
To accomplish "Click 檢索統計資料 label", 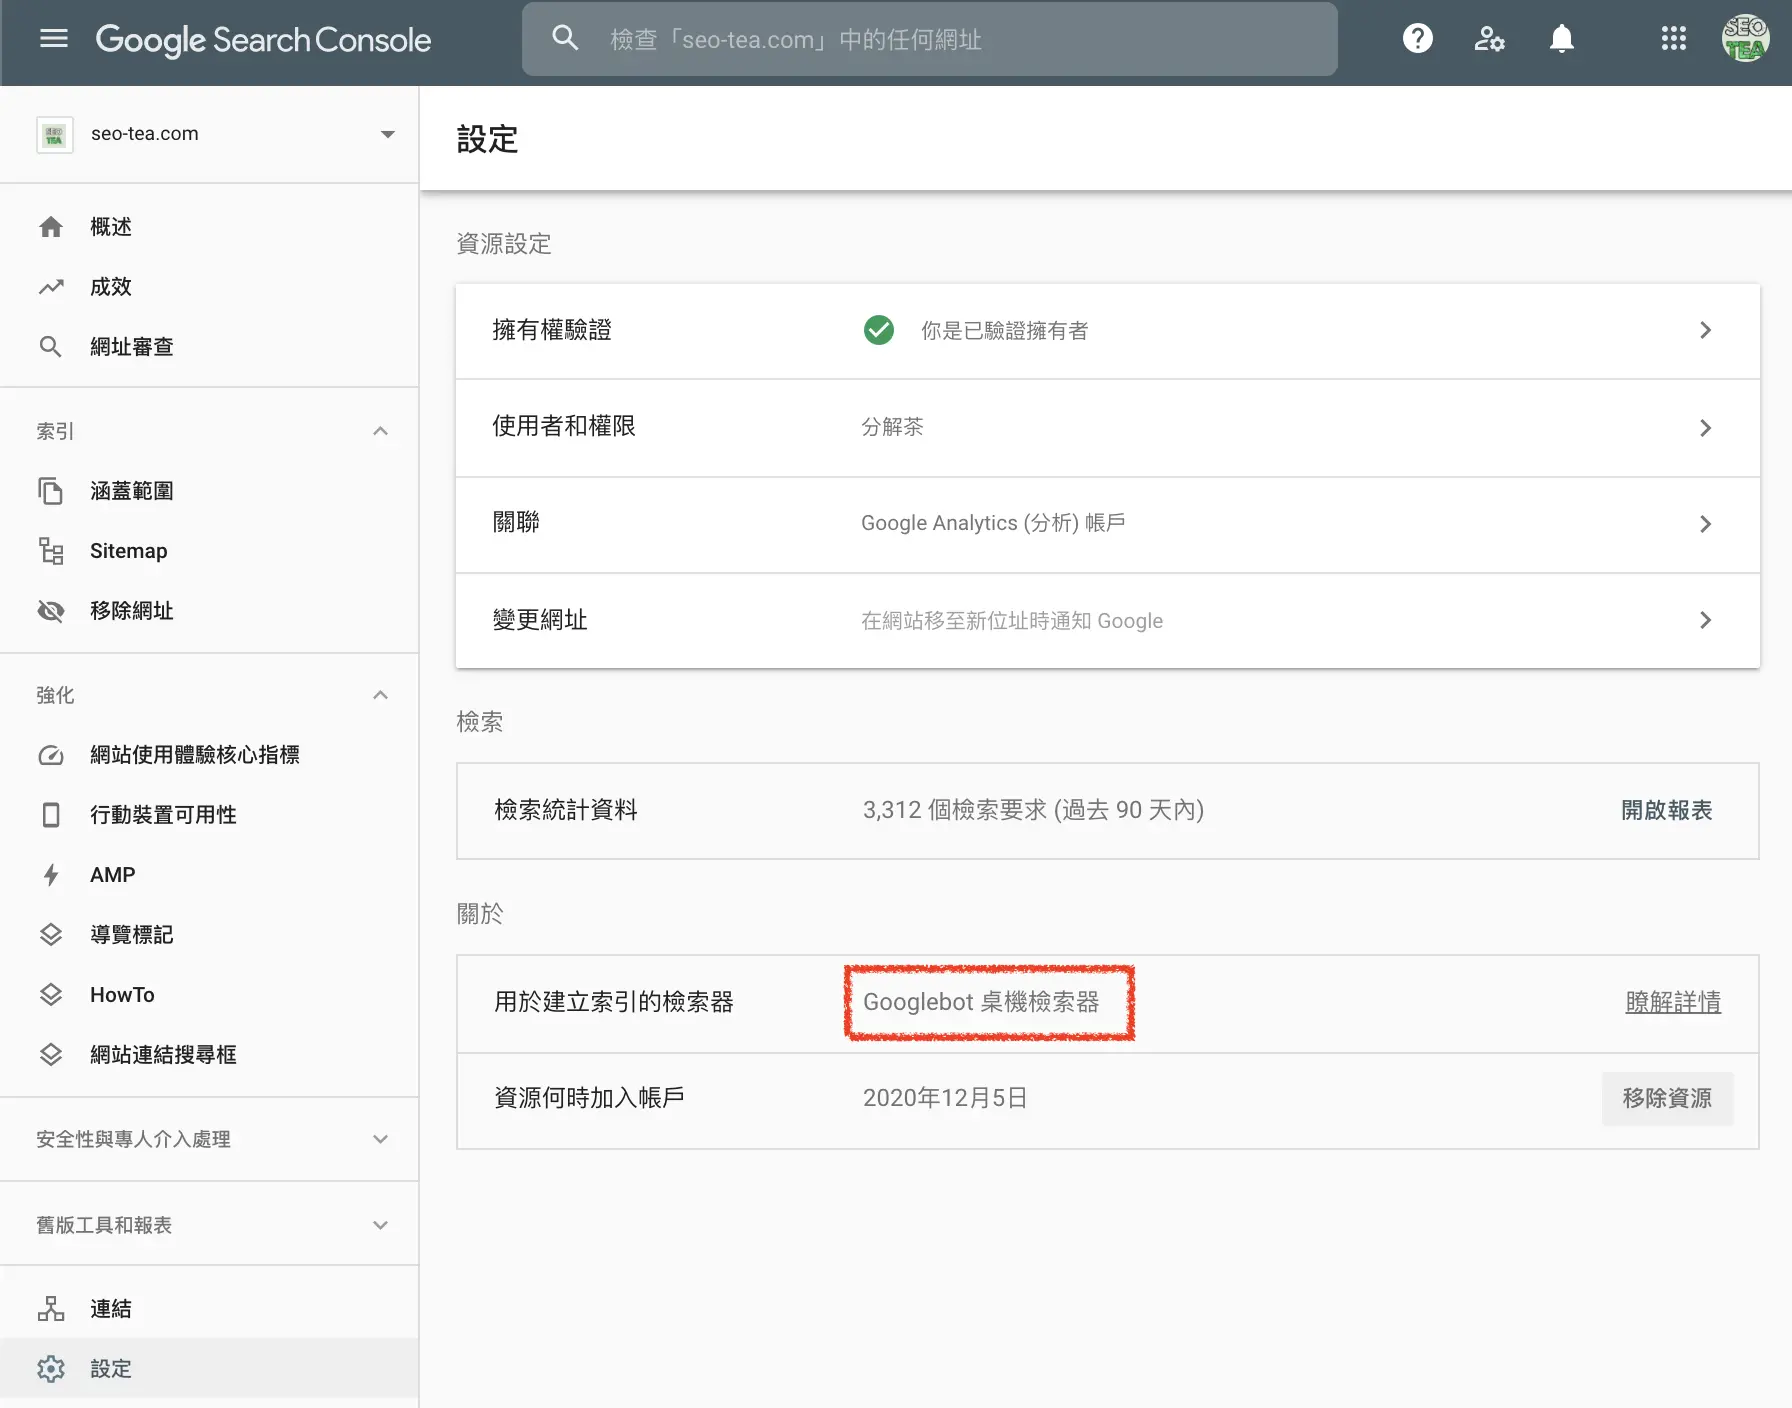I will tap(566, 810).
